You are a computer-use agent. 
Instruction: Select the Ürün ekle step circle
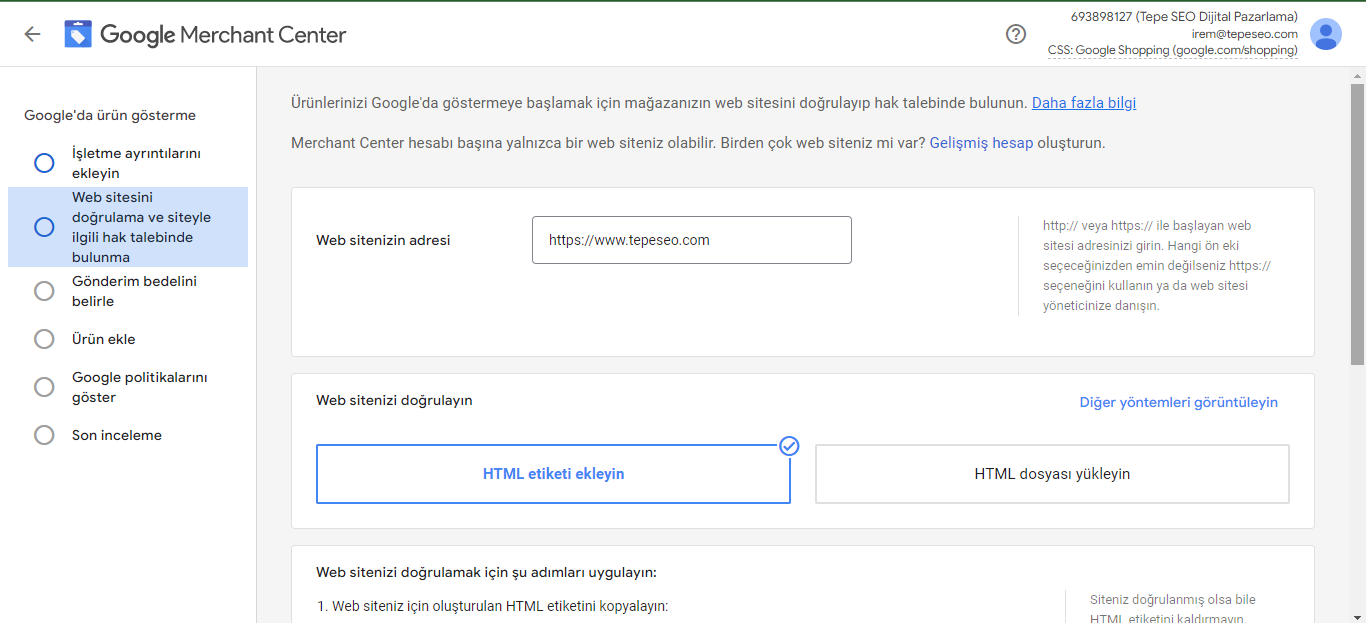click(x=44, y=339)
